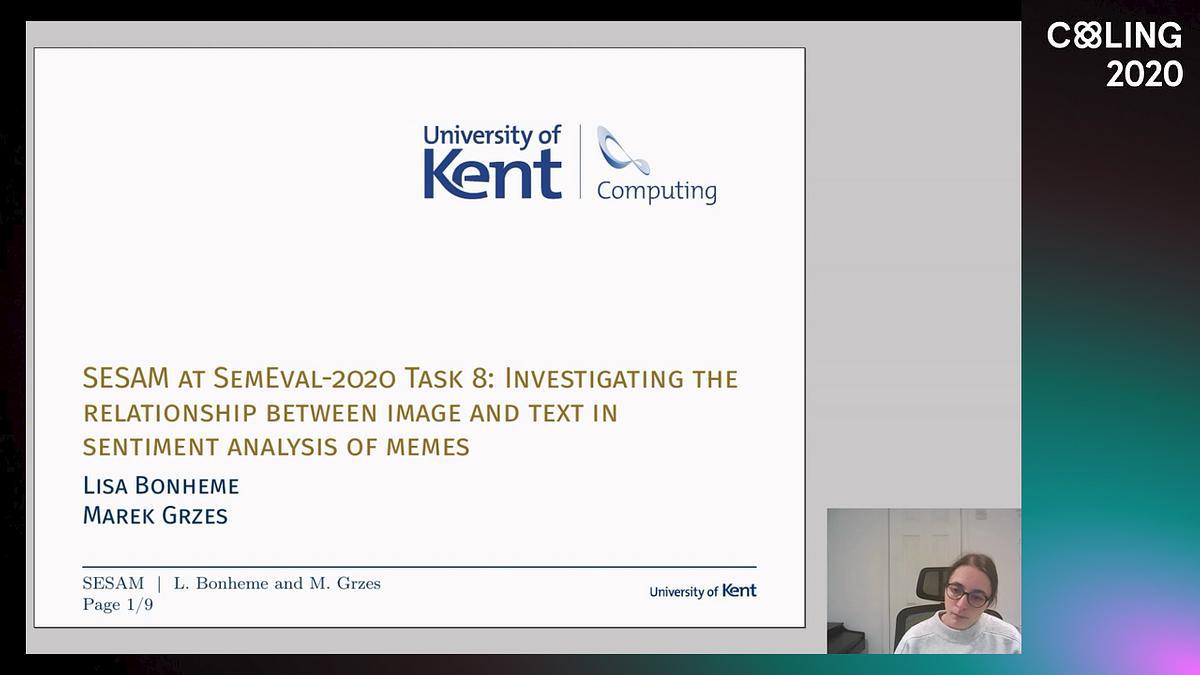Image resolution: width=1200 pixels, height=675 pixels.
Task: Click the University of Kent logo at top
Action: tap(492, 163)
